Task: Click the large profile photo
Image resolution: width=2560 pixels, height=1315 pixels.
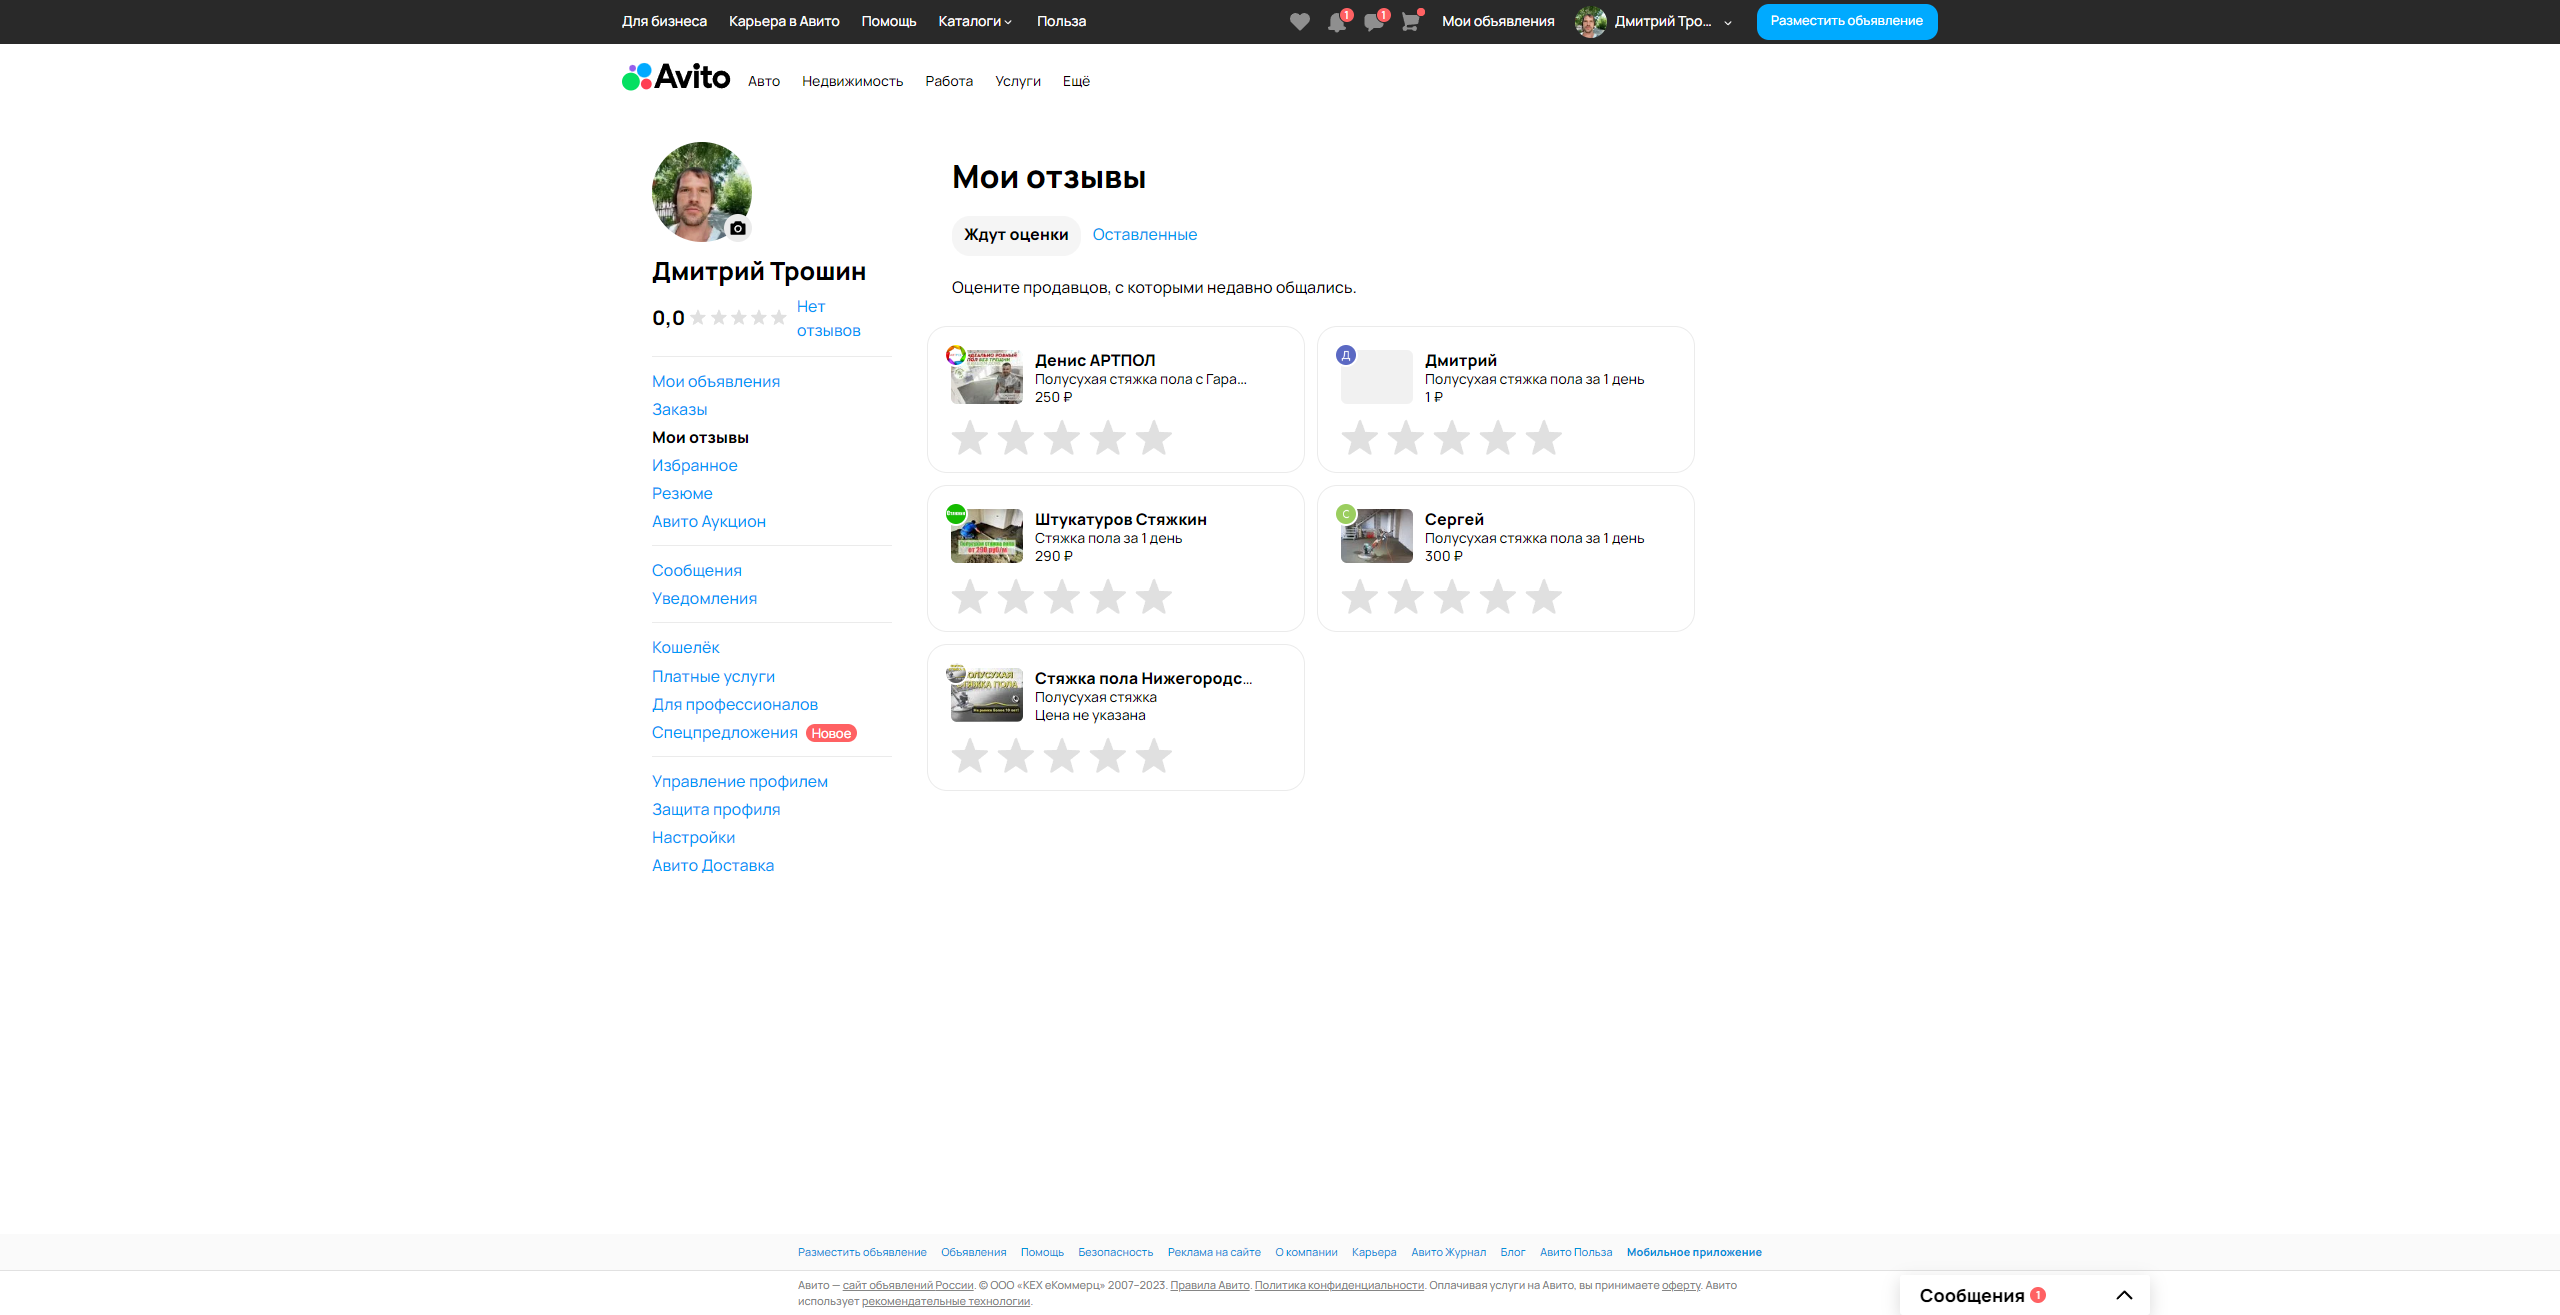Action: 702,192
